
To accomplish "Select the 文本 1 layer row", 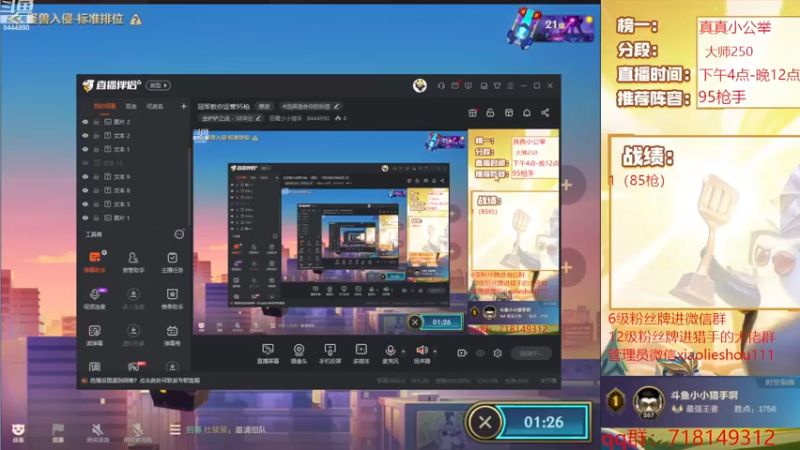I will [x=135, y=149].
